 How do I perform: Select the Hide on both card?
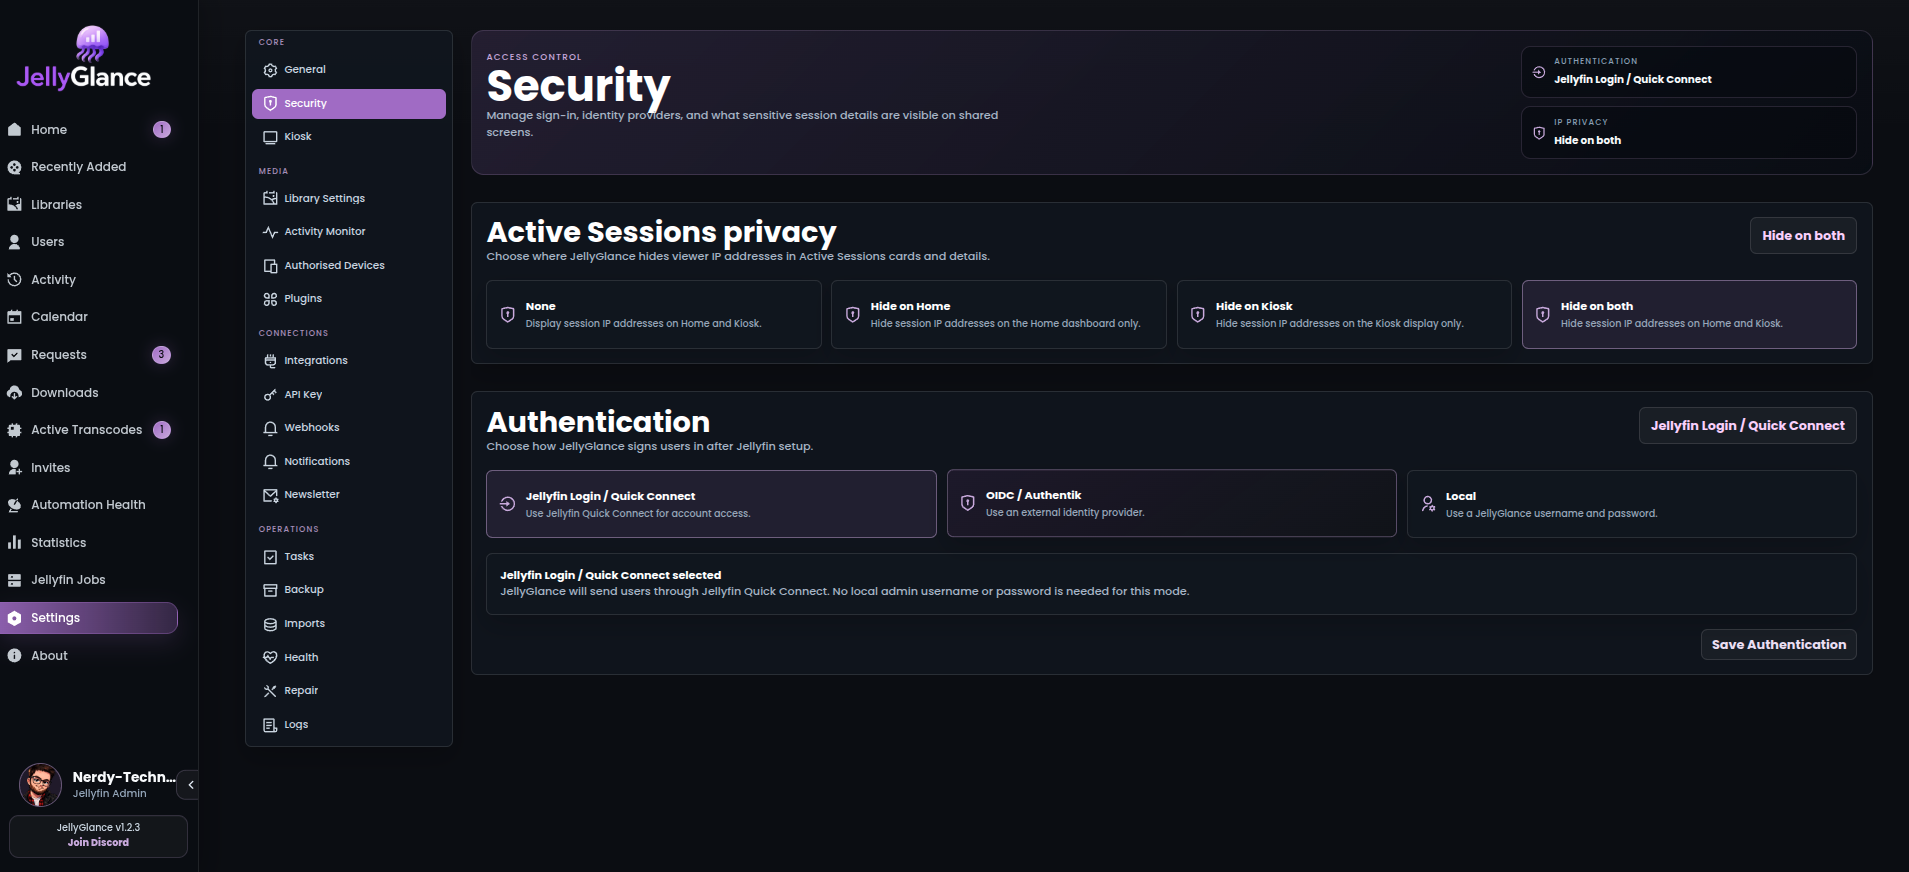1689,314
